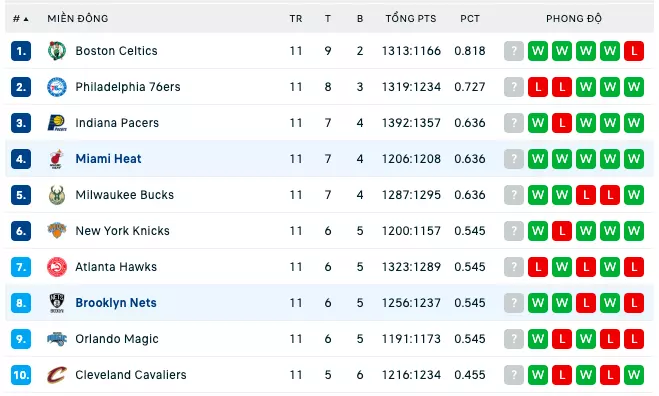Click the MIỀN ĐÔNG conference header
659x396 pixels.
coord(78,18)
